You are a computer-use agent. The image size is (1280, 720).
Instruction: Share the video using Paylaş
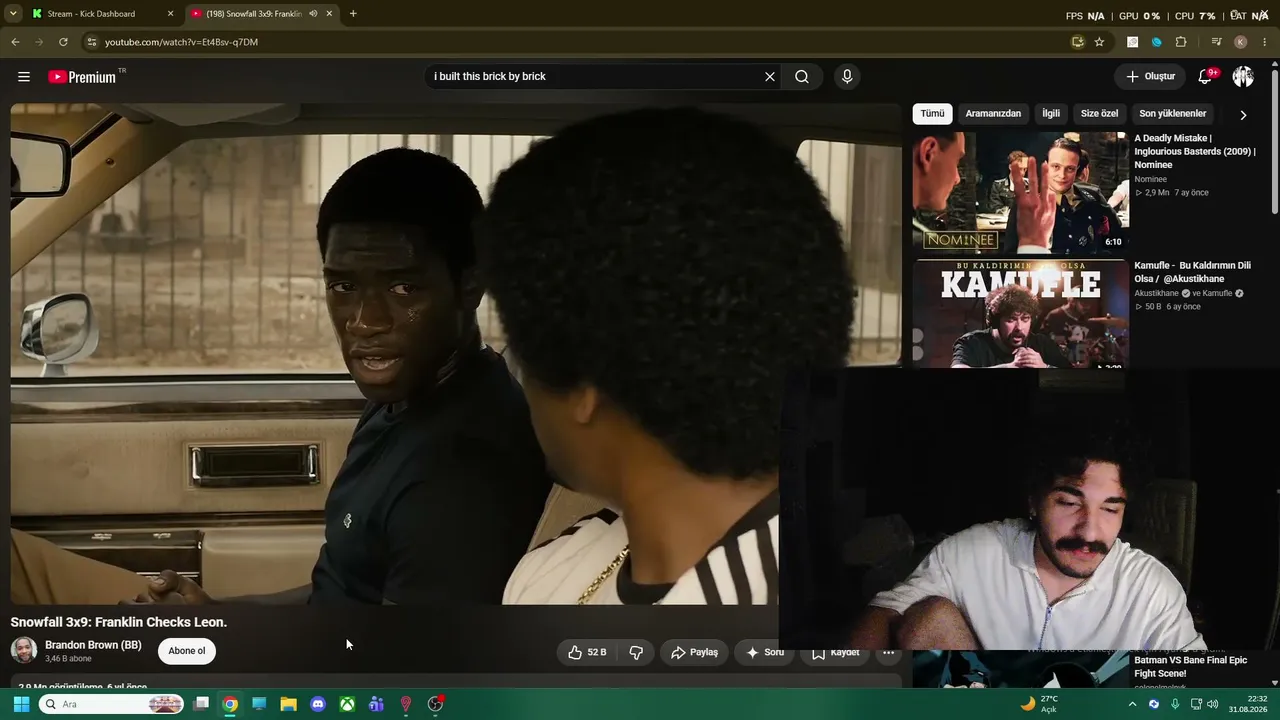694,652
